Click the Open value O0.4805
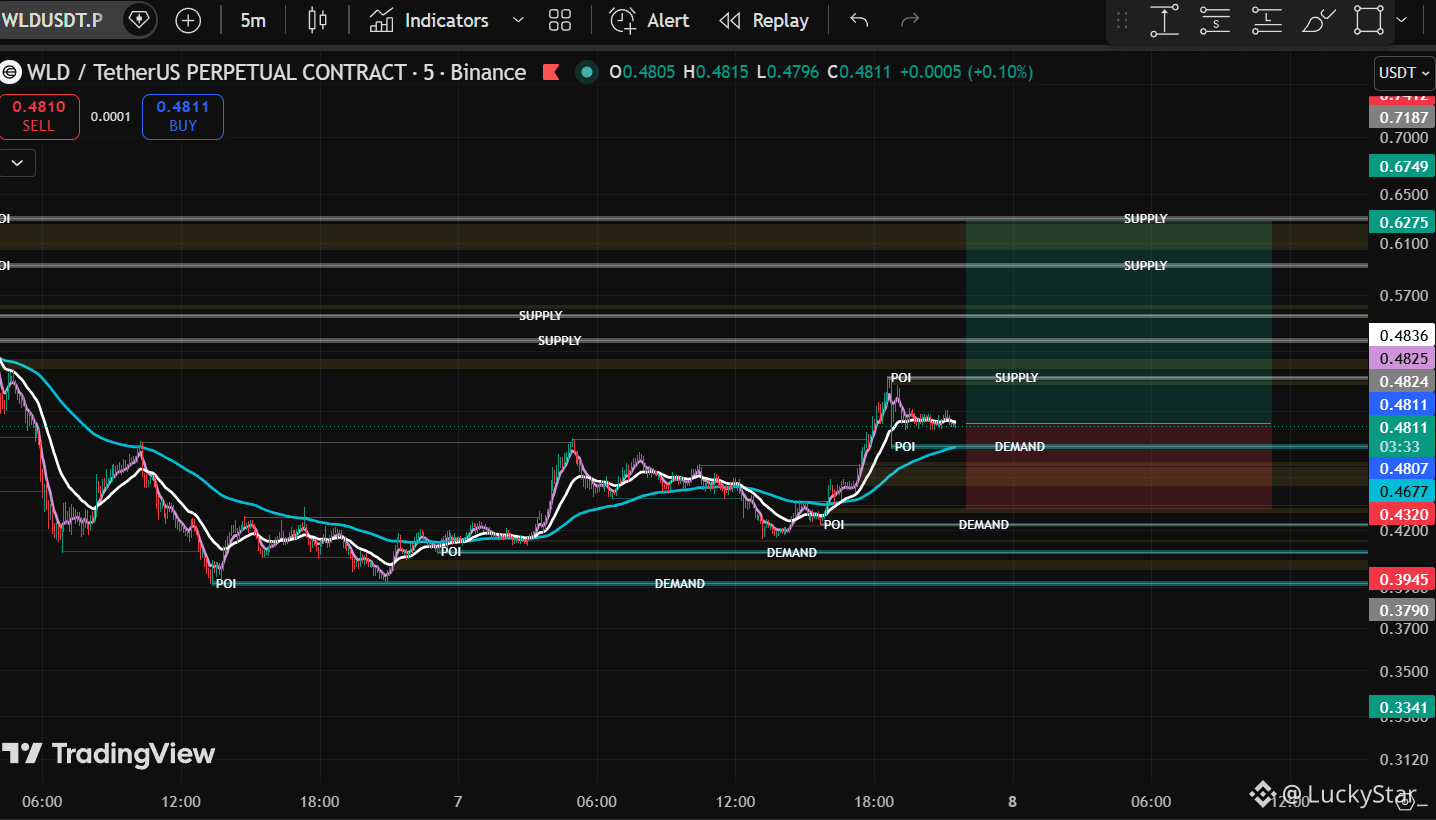 pyautogui.click(x=643, y=72)
